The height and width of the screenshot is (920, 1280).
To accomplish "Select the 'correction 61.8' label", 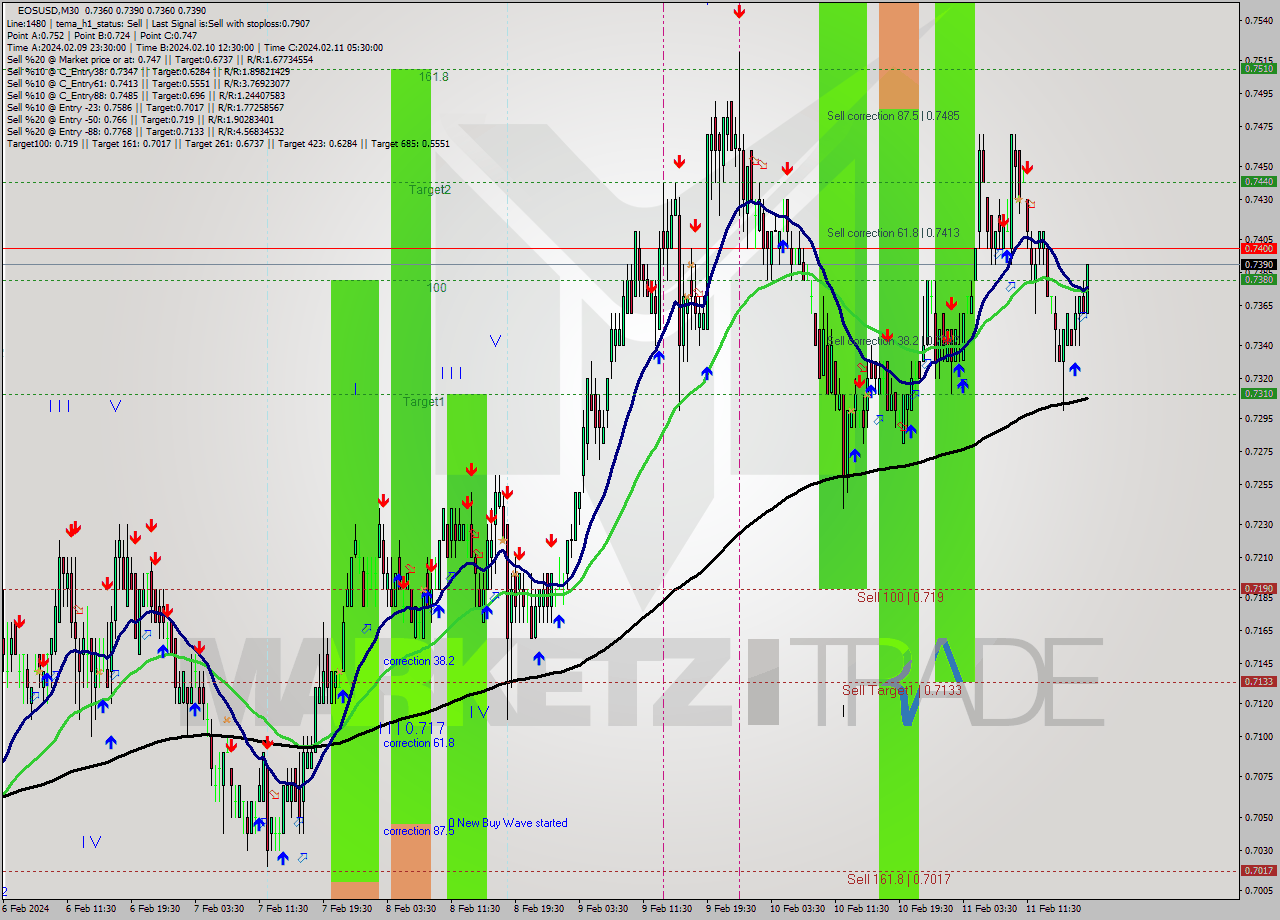I will point(418,743).
